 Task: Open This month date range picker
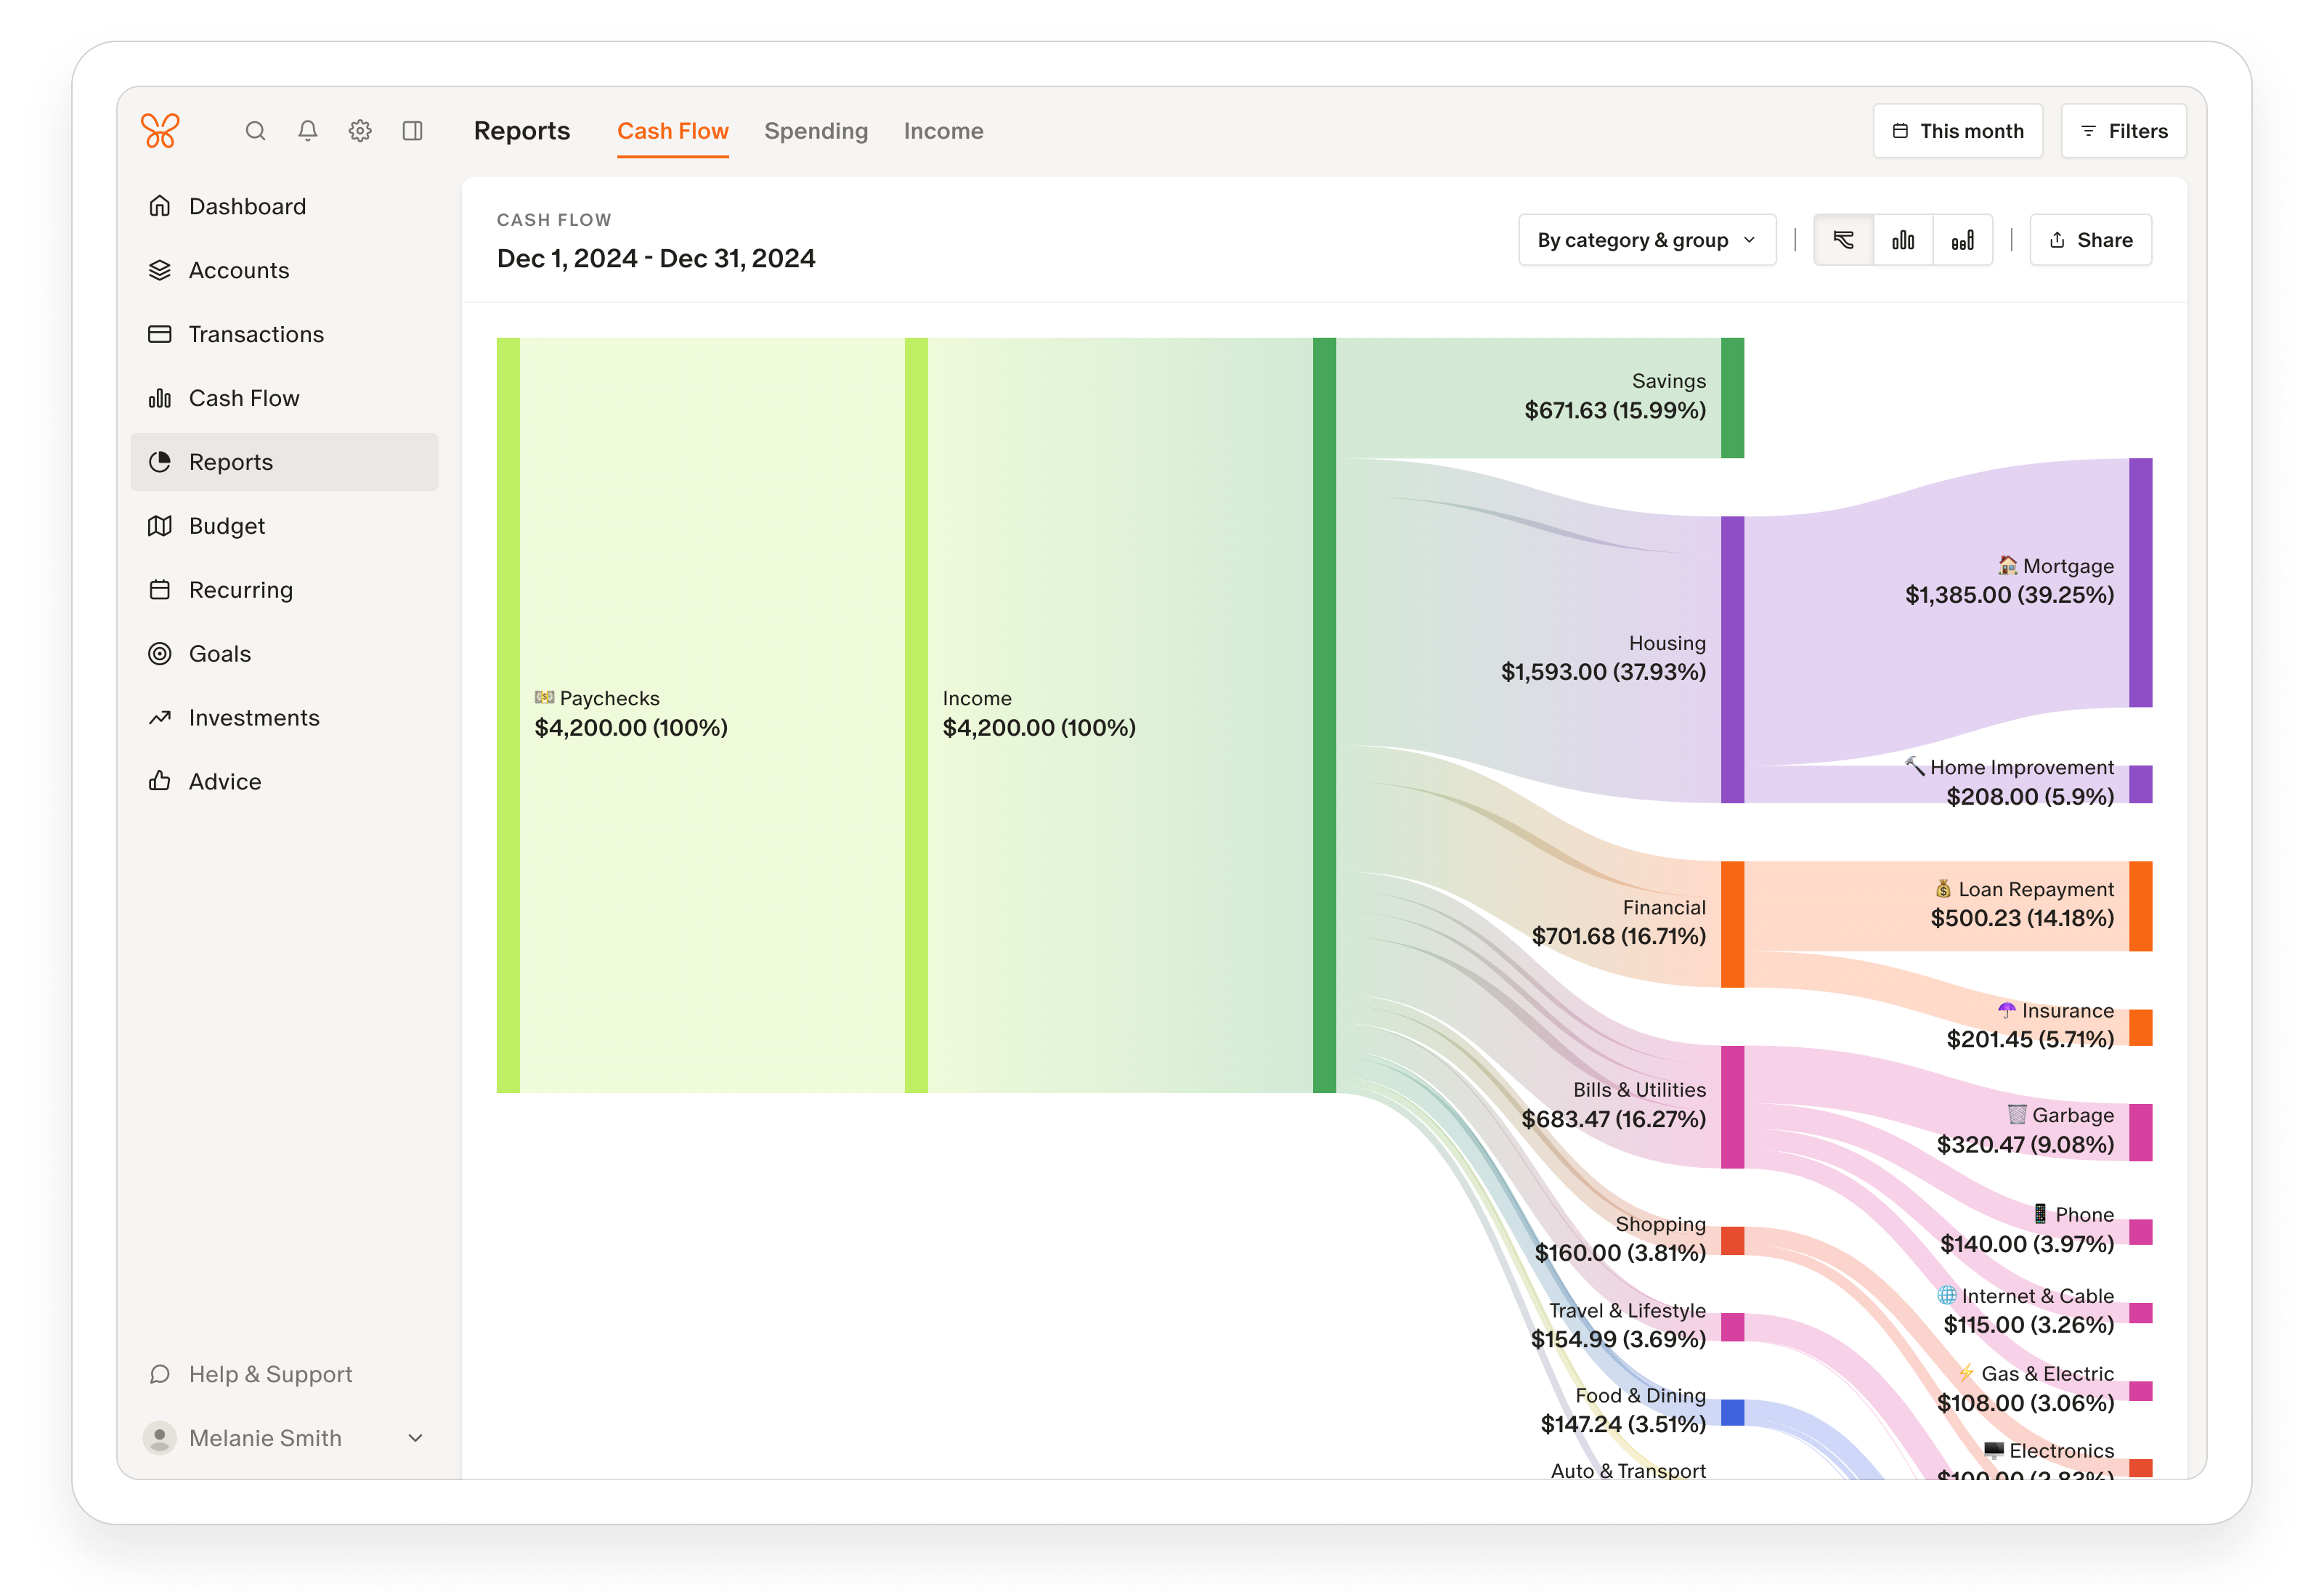[x=1957, y=131]
